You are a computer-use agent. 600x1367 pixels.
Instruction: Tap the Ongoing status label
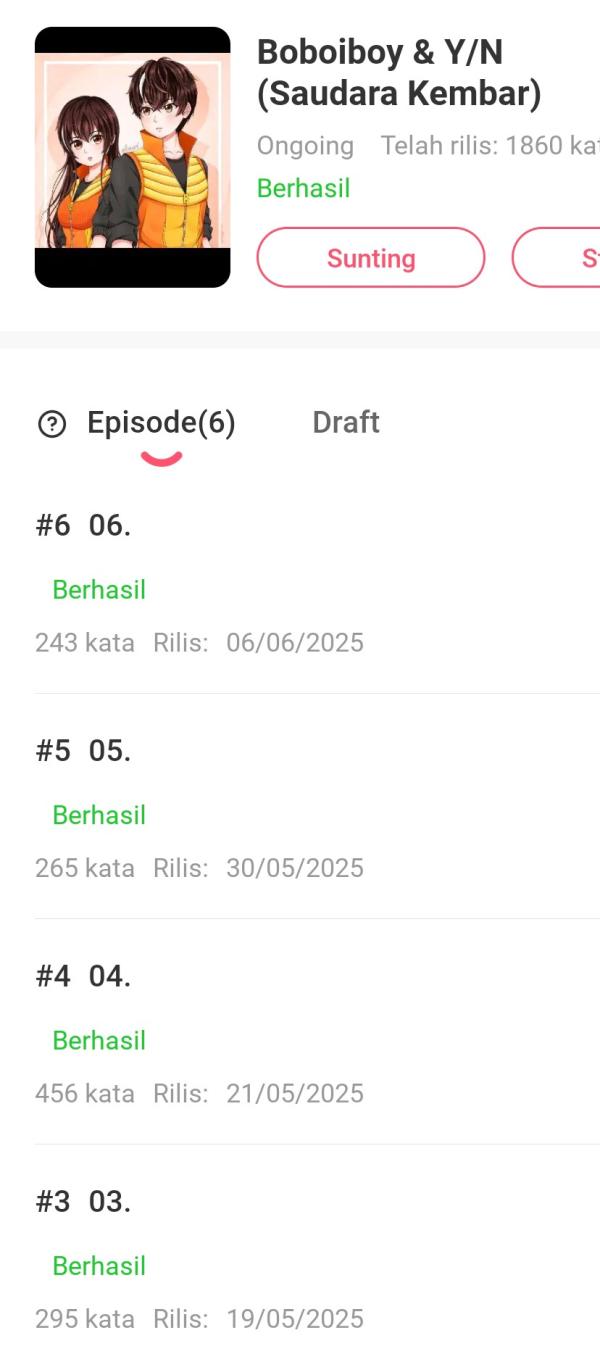coord(305,146)
